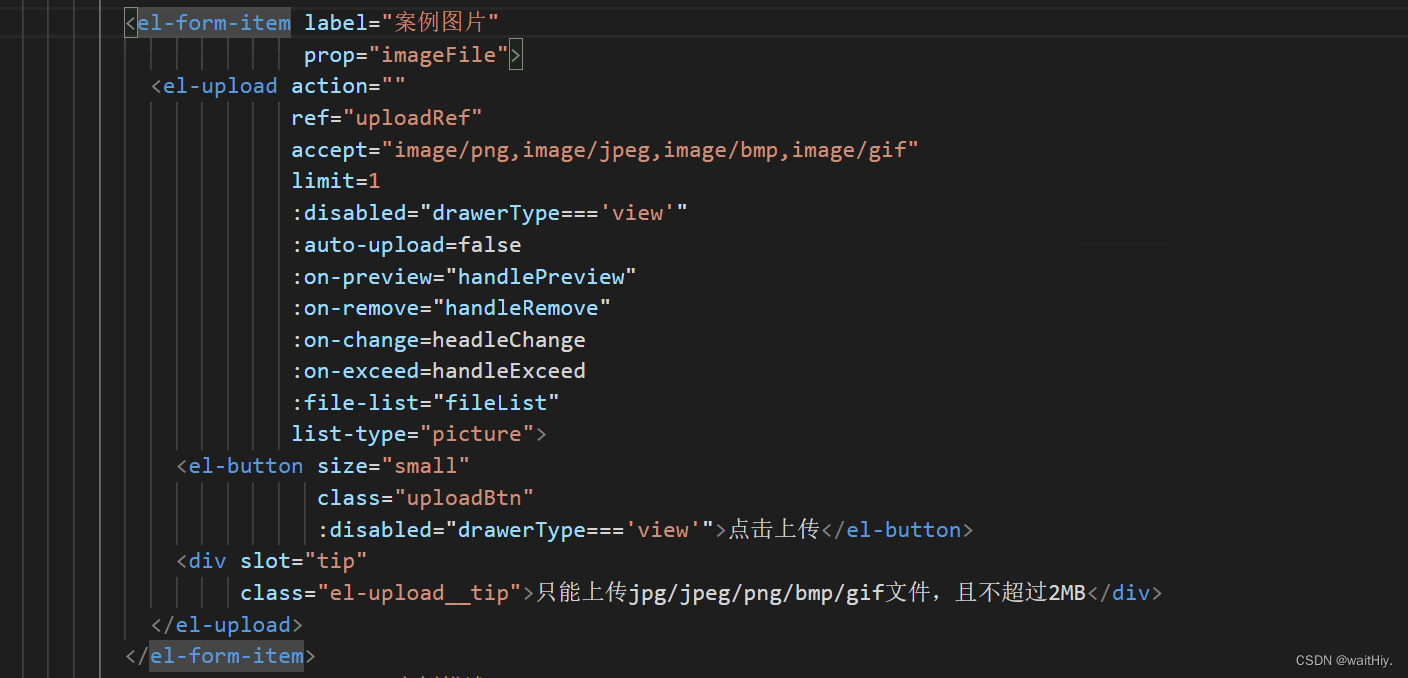Viewport: 1408px width, 678px height.
Task: Click the closing el-upload tag
Action: pyautogui.click(x=227, y=625)
